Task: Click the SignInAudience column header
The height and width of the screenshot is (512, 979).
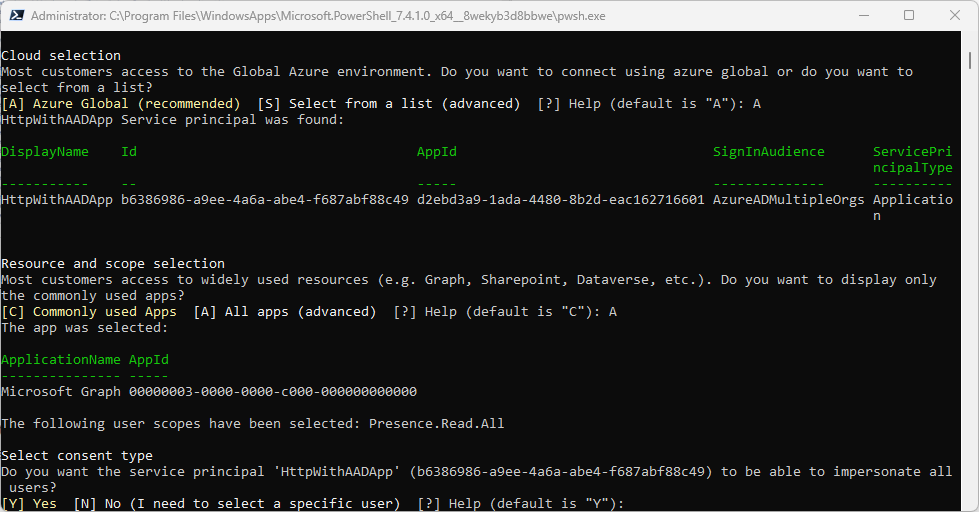Action: [769, 152]
